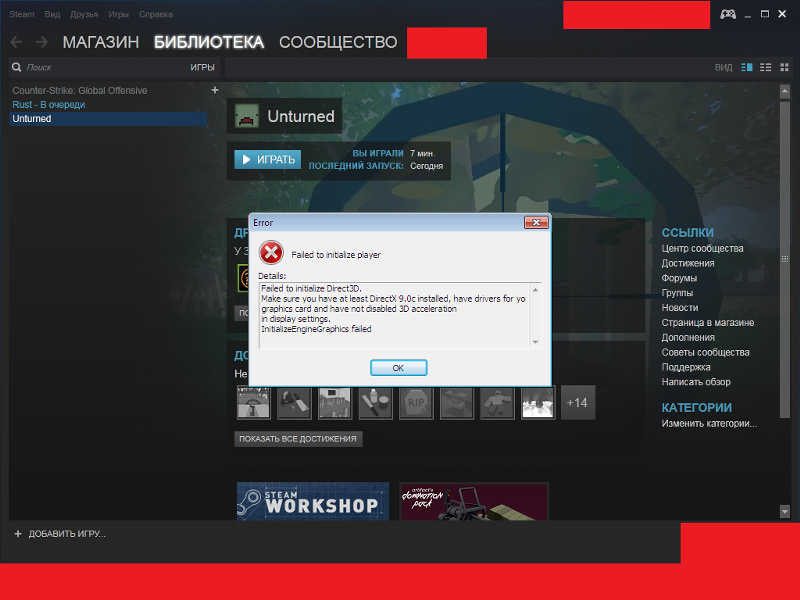The height and width of the screenshot is (600, 800).
Task: Open the Steam menu
Action: [x=22, y=14]
